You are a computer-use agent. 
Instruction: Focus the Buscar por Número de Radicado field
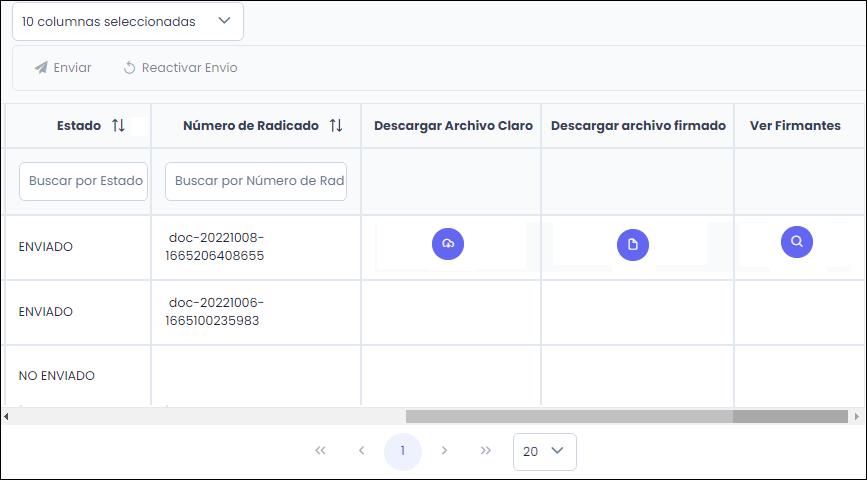point(256,181)
